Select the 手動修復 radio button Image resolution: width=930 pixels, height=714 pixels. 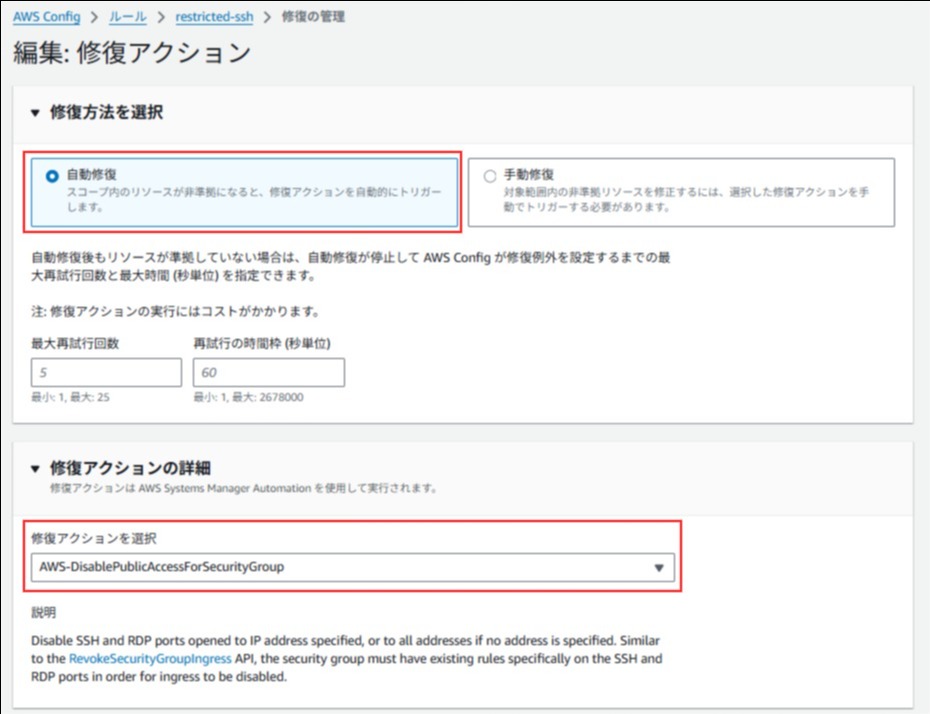(x=489, y=176)
